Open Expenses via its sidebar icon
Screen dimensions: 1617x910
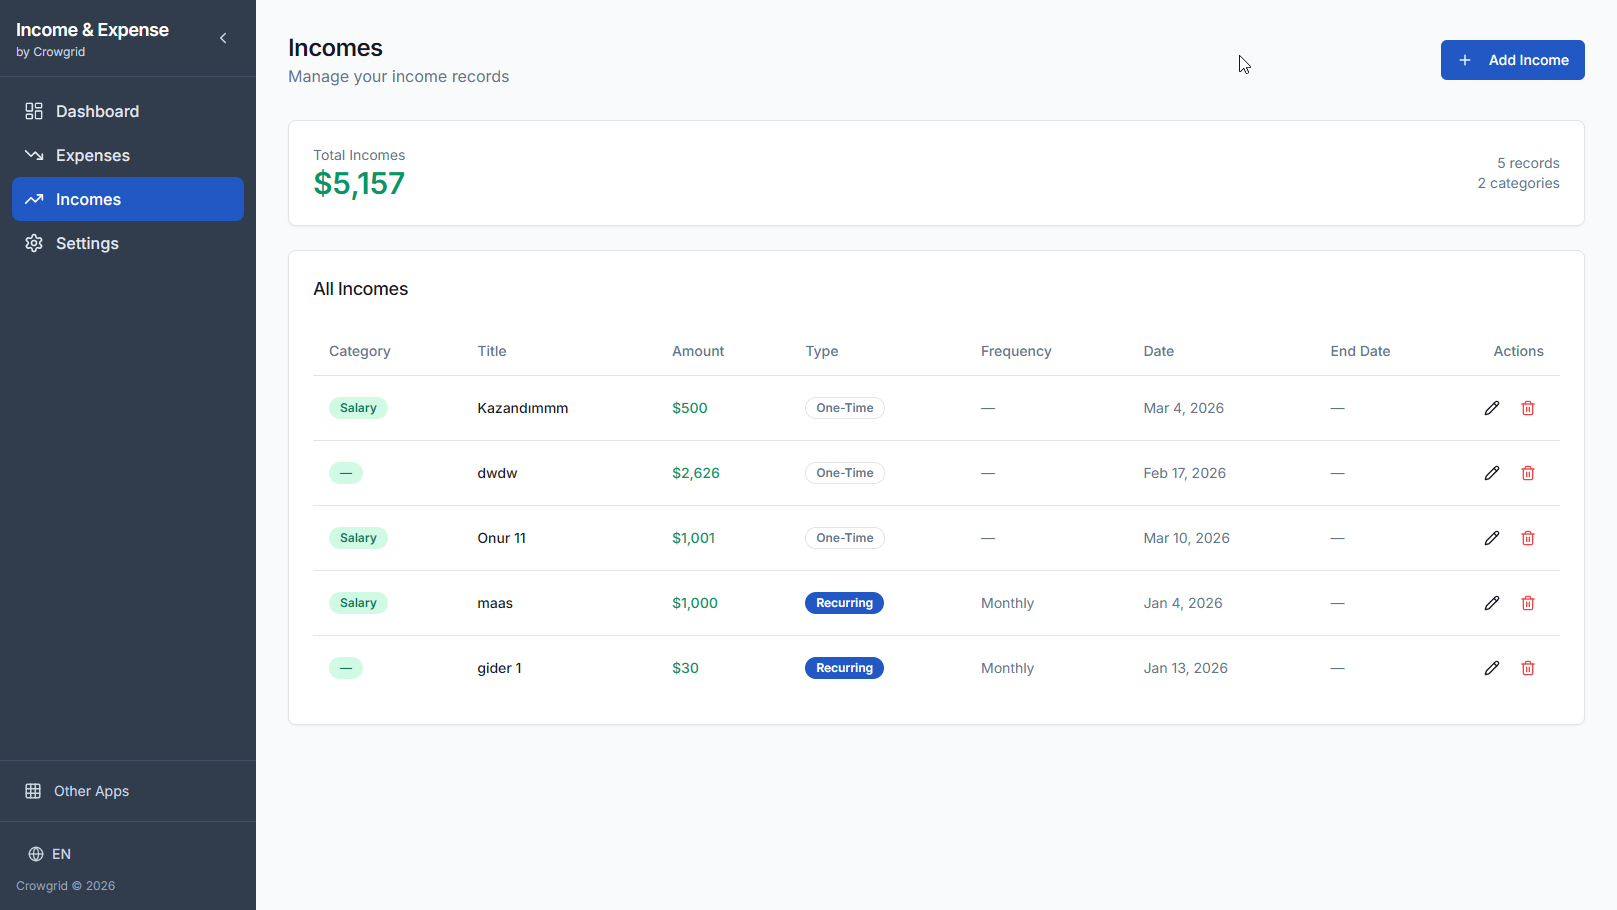click(34, 155)
